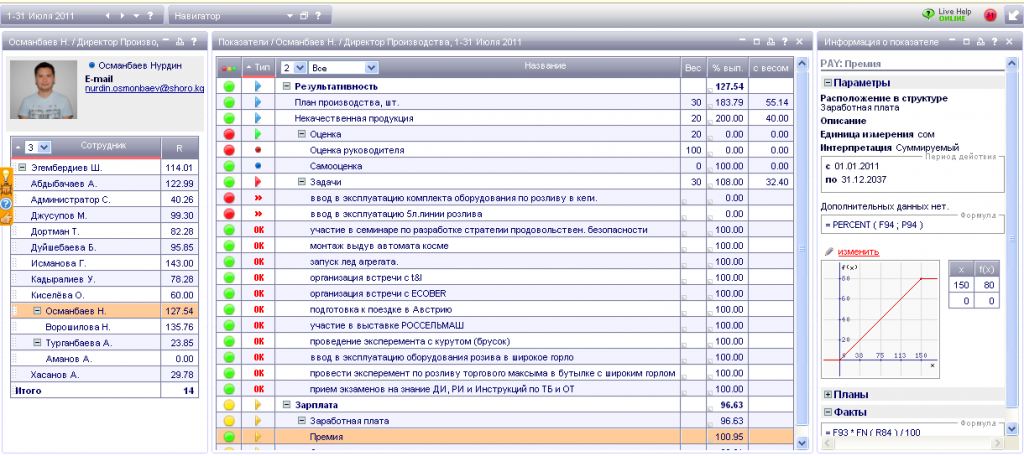Click the formula field PERCENT ( F94 ; P94 )
This screenshot has width=1024, height=456.
[912, 225]
